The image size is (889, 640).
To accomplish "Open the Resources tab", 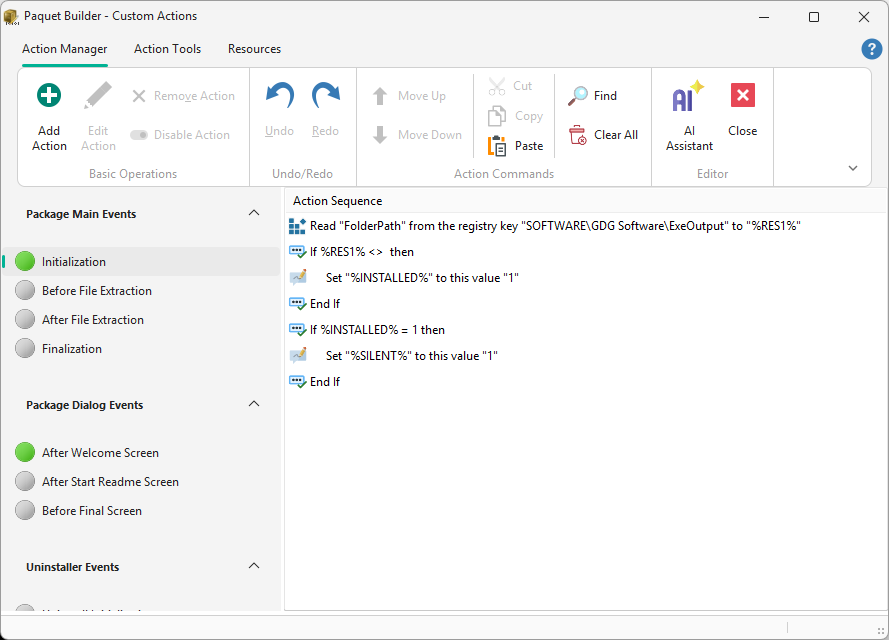I will coord(254,48).
